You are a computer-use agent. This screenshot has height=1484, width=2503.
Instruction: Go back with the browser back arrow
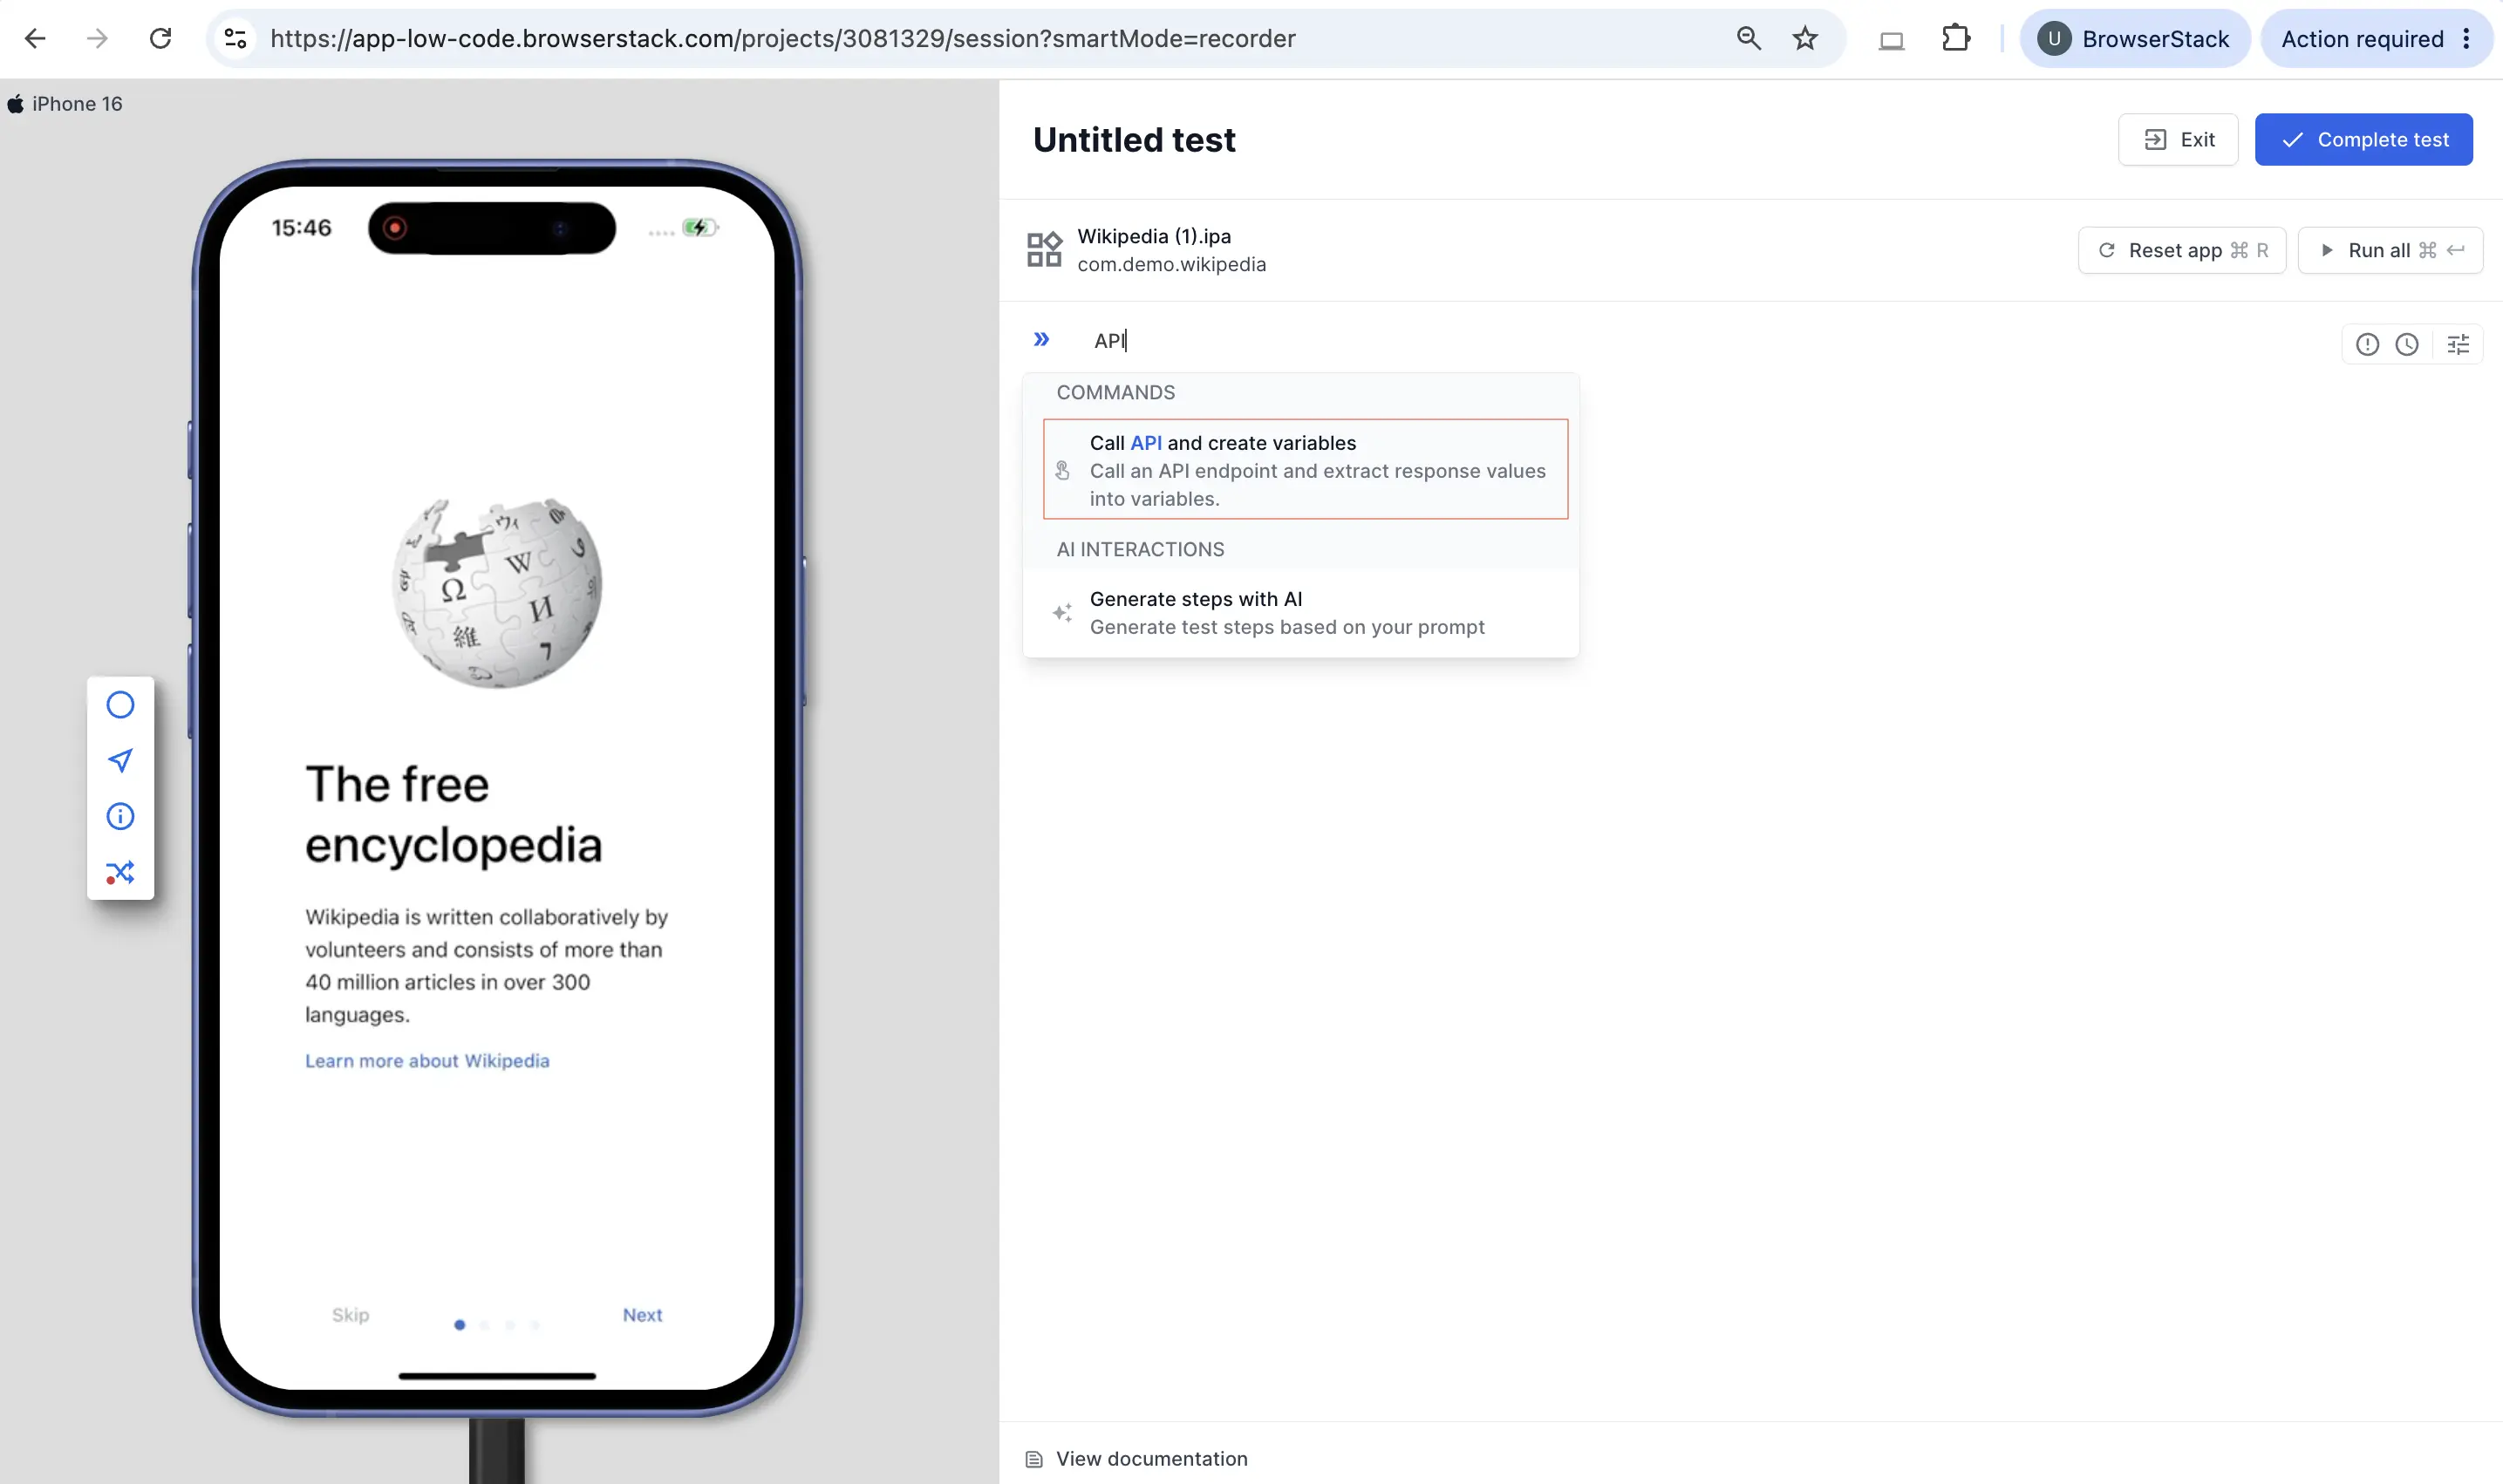click(35, 39)
